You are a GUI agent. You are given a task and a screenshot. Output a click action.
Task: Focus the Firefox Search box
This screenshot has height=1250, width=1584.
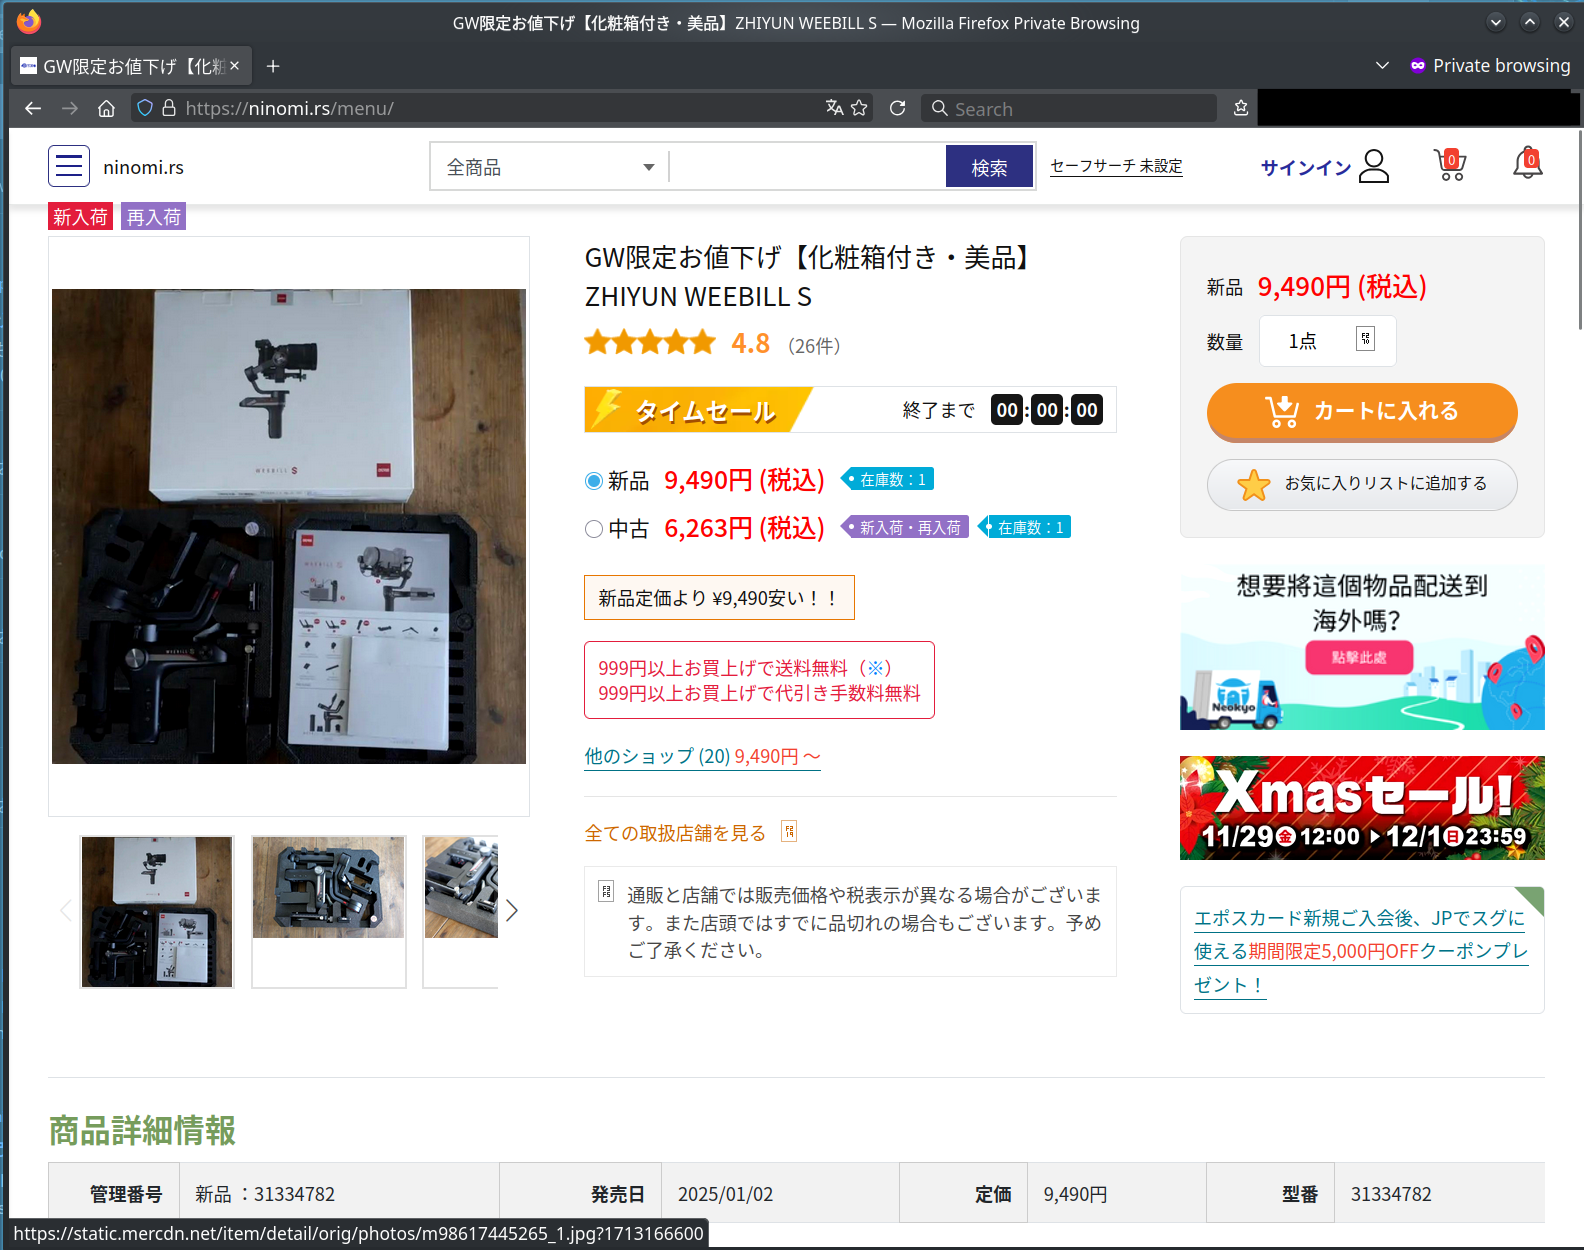[1068, 108]
